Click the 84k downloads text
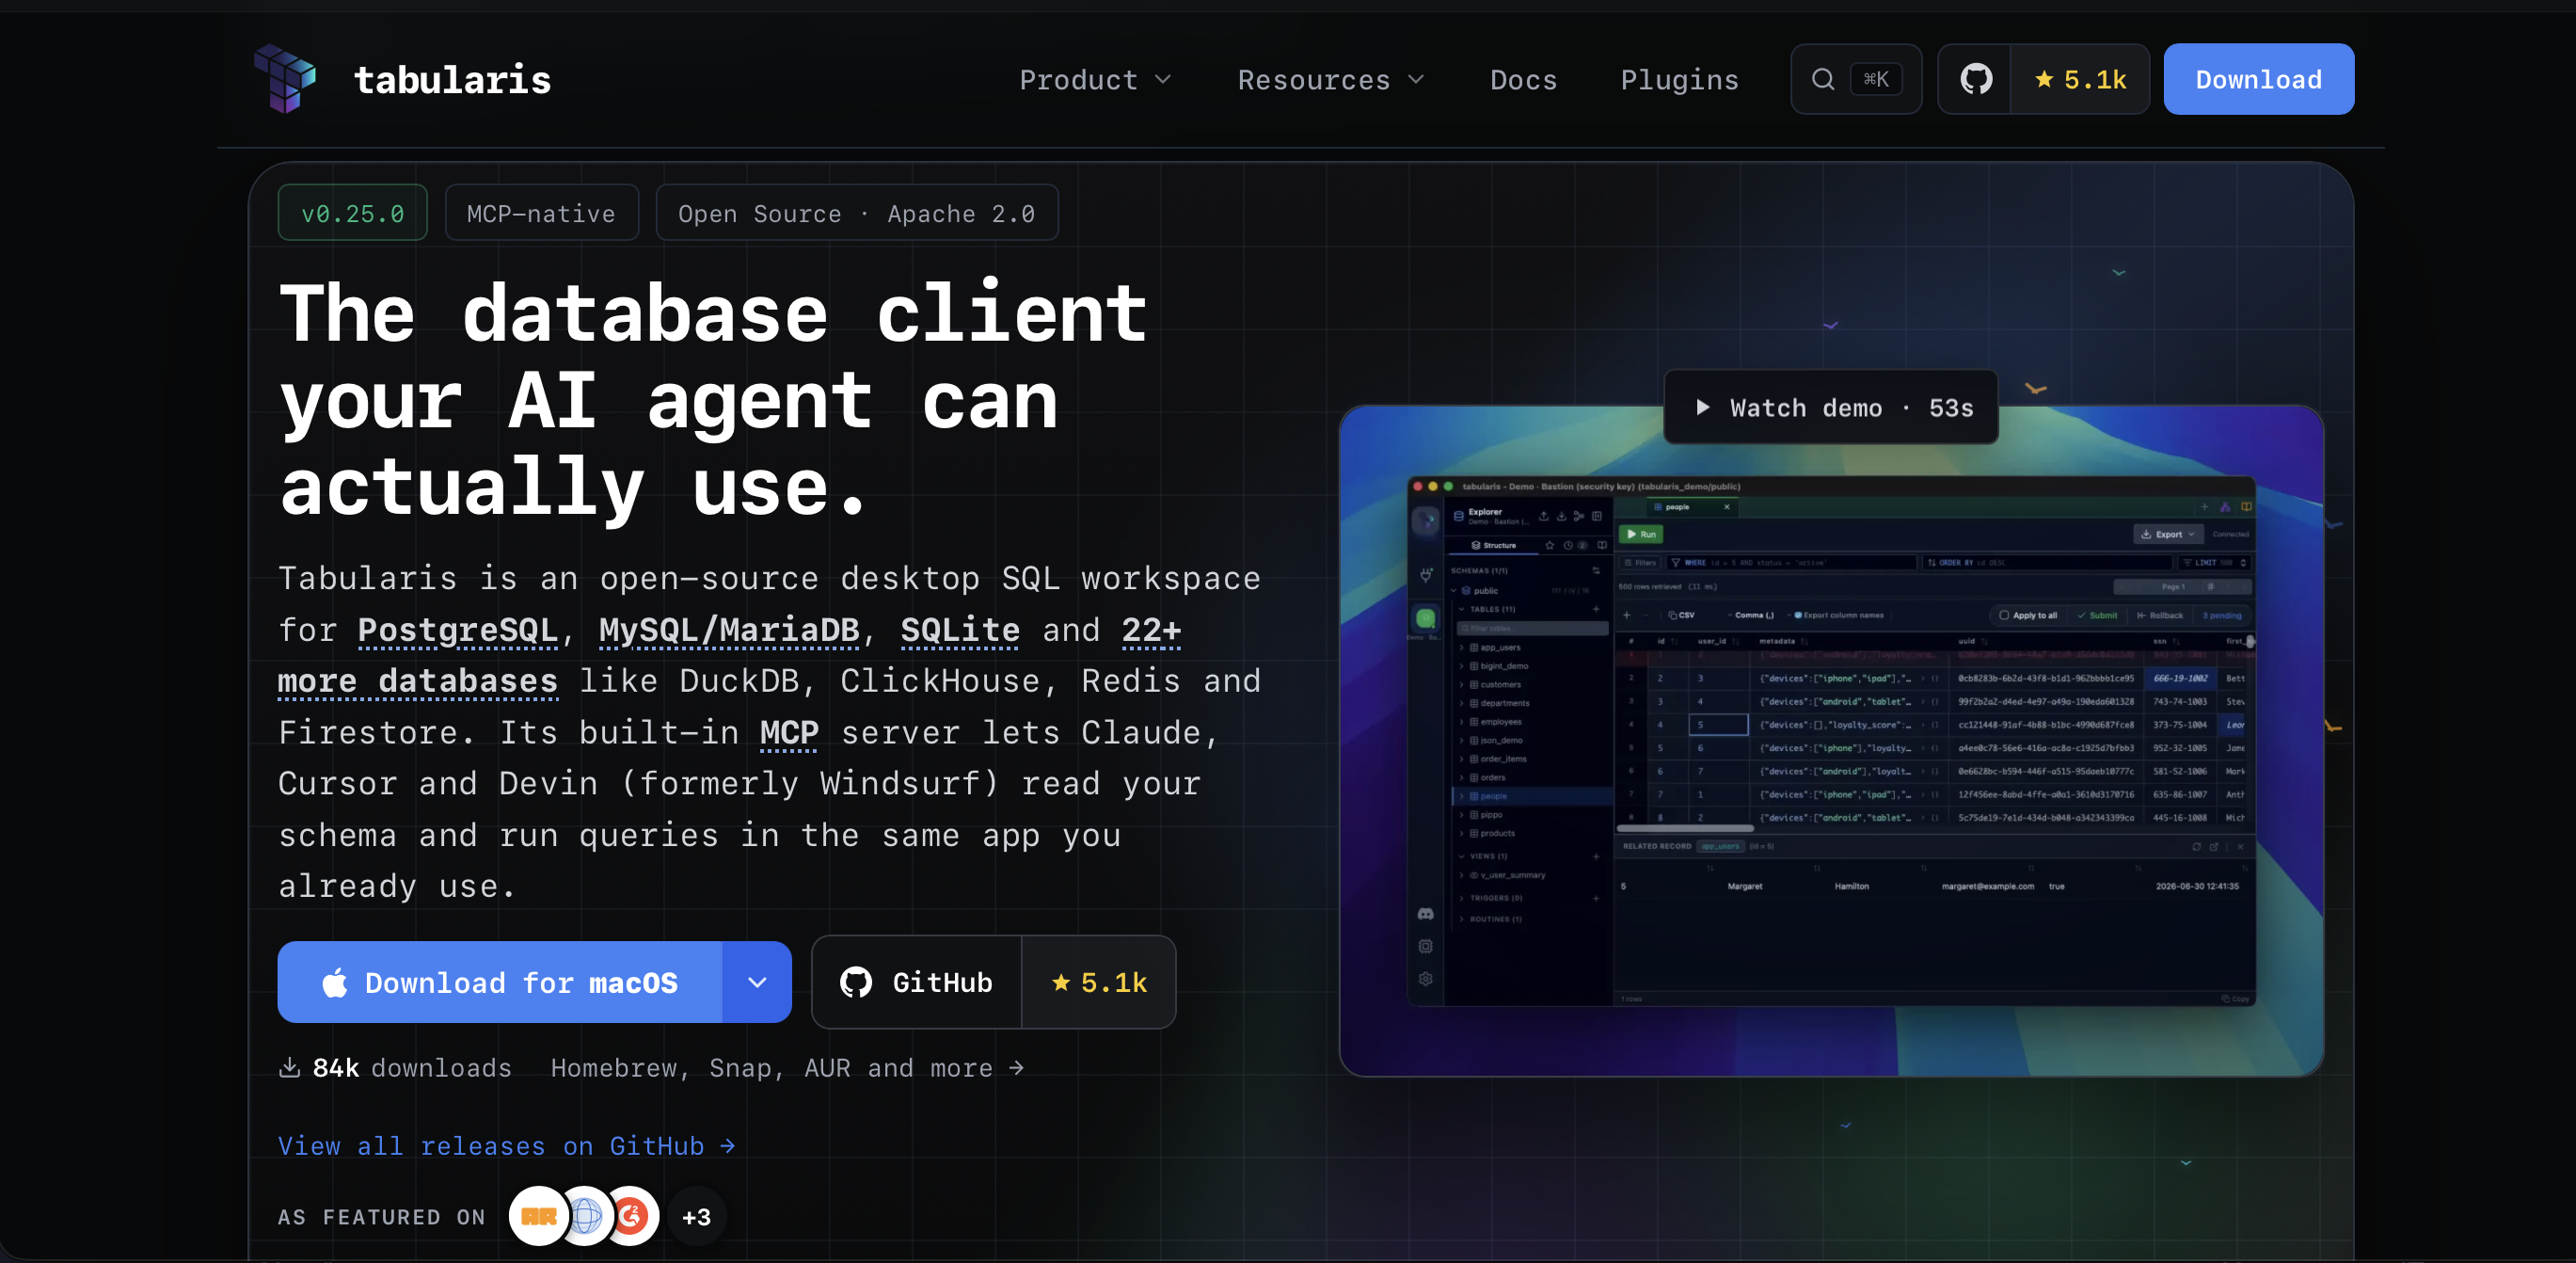This screenshot has width=2576, height=1263. [x=396, y=1068]
